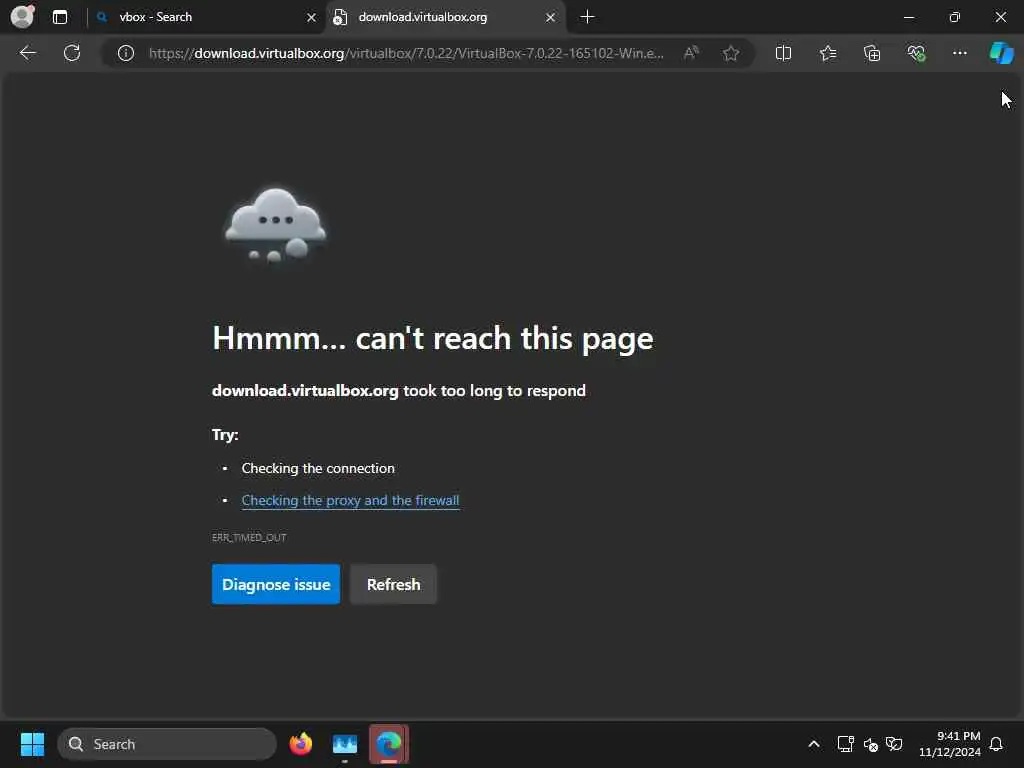Select the ERR_TIMED_OUT error code text
This screenshot has width=1024, height=768.
click(249, 537)
